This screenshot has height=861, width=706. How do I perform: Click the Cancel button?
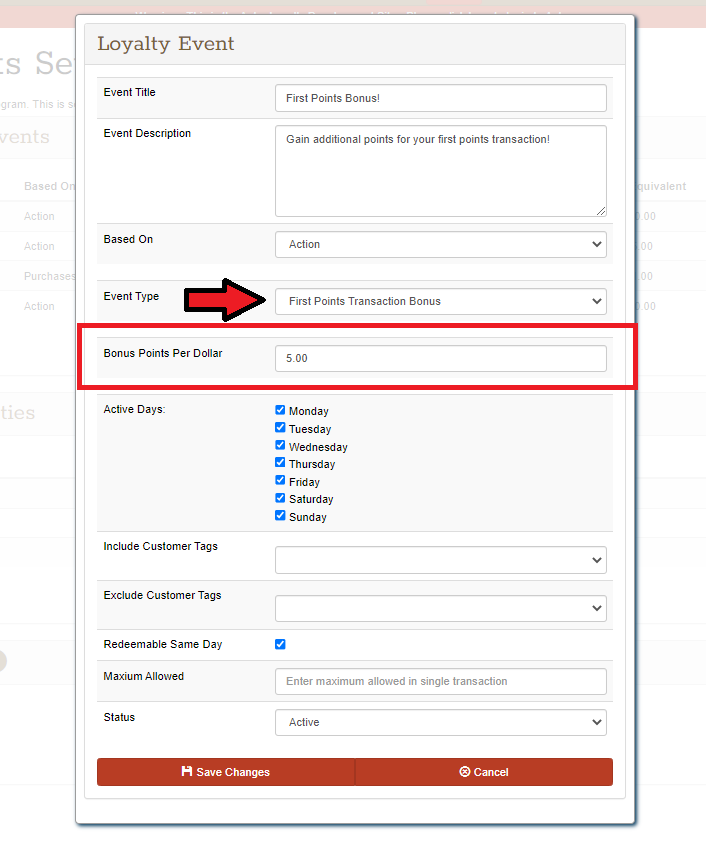[x=484, y=772]
